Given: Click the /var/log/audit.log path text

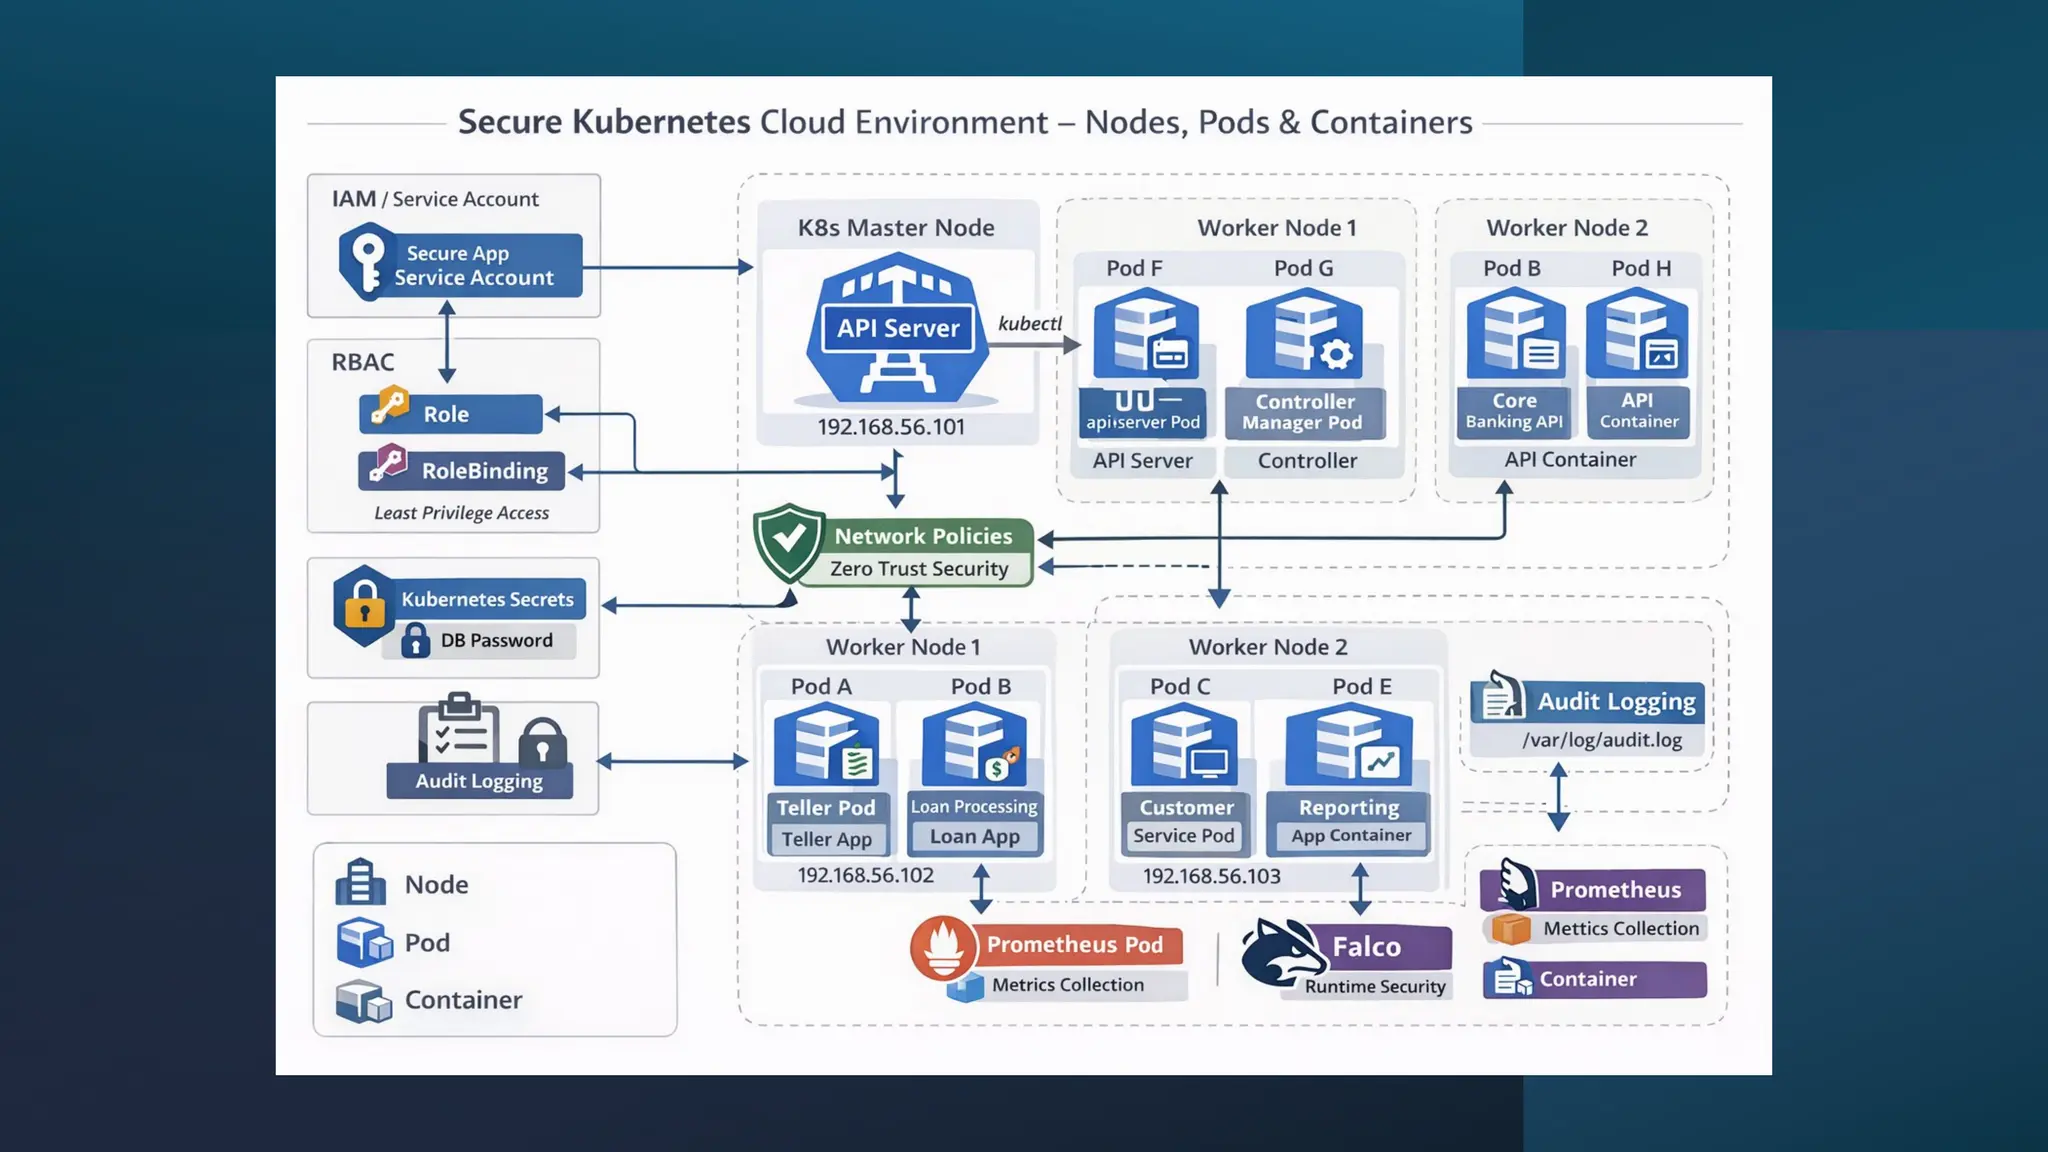Looking at the screenshot, I should pos(1601,740).
